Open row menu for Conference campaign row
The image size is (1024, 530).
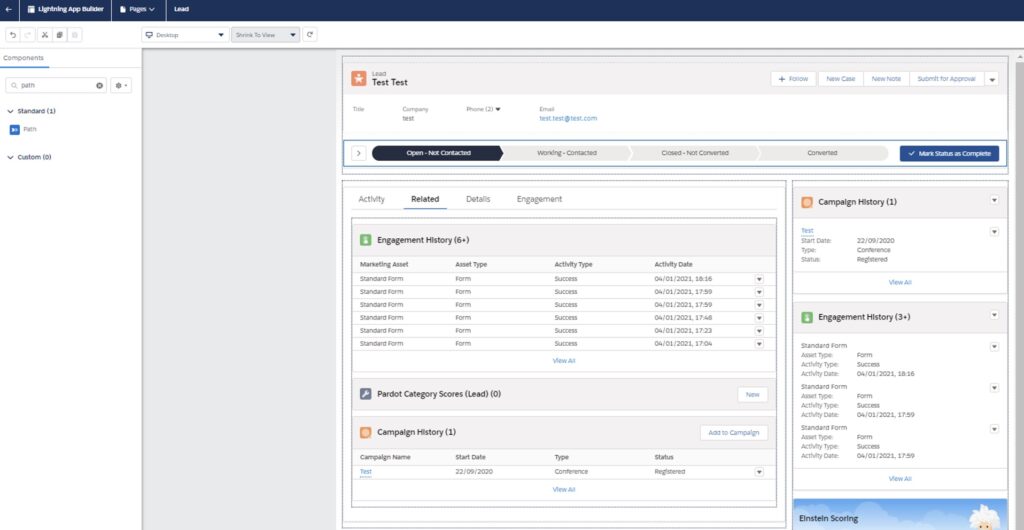759,472
